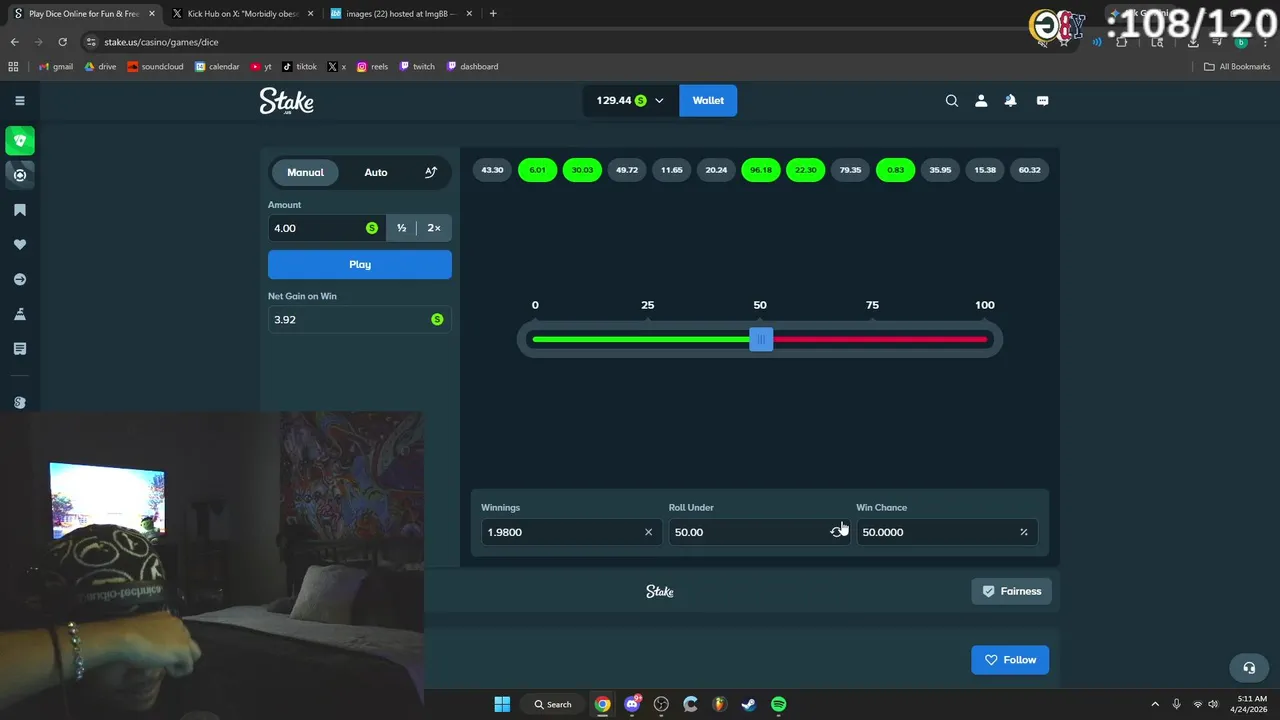This screenshot has width=1280, height=720.
Task: Open the challenges flask sidebar icon
Action: 20,314
